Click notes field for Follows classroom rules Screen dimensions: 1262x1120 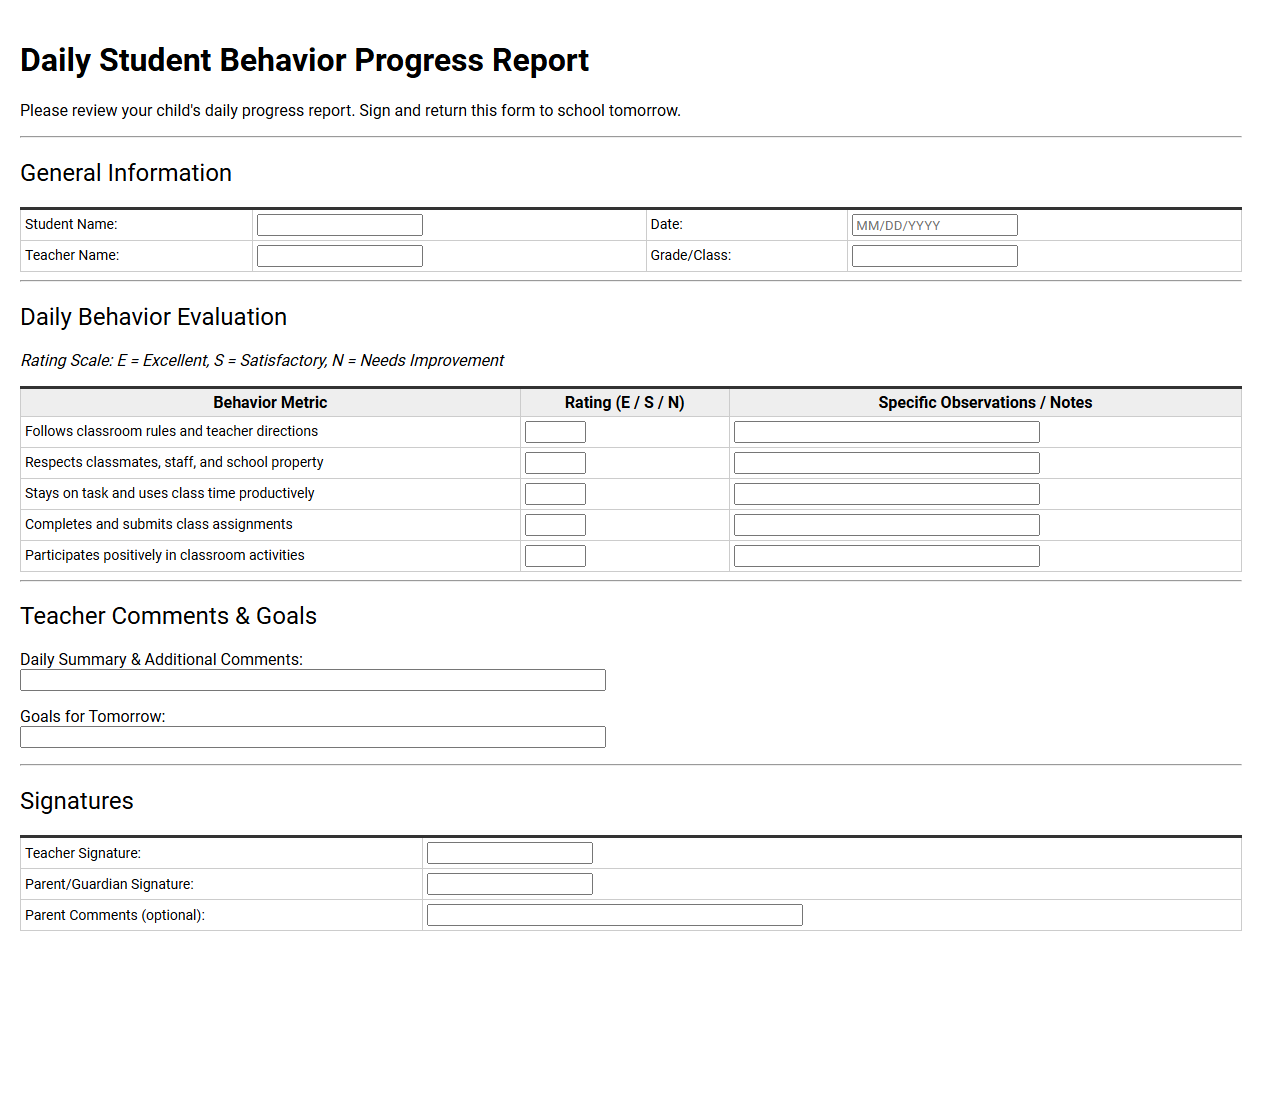pos(887,432)
